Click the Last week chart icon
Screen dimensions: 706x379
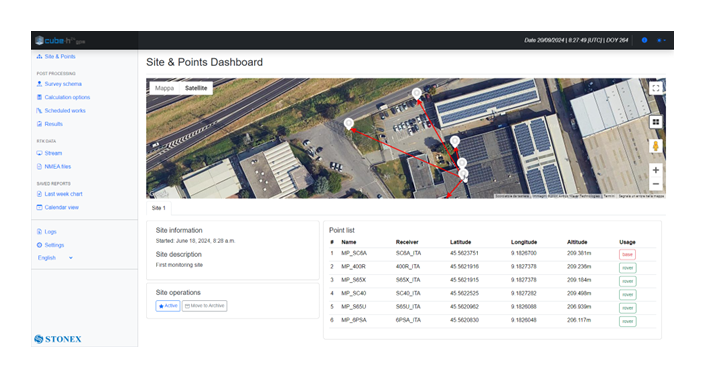pos(39,194)
